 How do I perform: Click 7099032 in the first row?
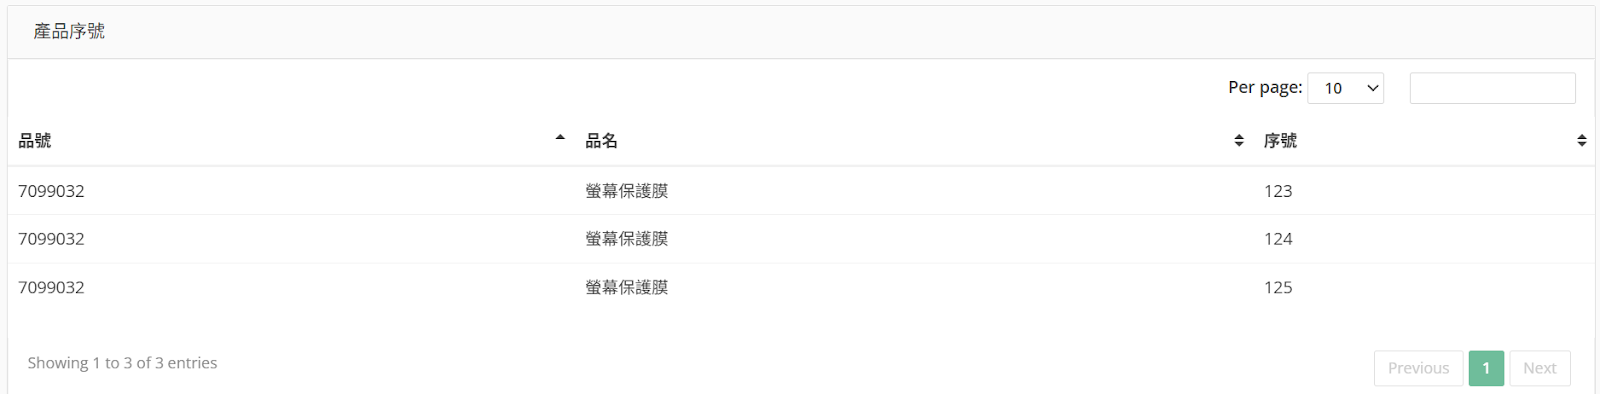click(51, 191)
